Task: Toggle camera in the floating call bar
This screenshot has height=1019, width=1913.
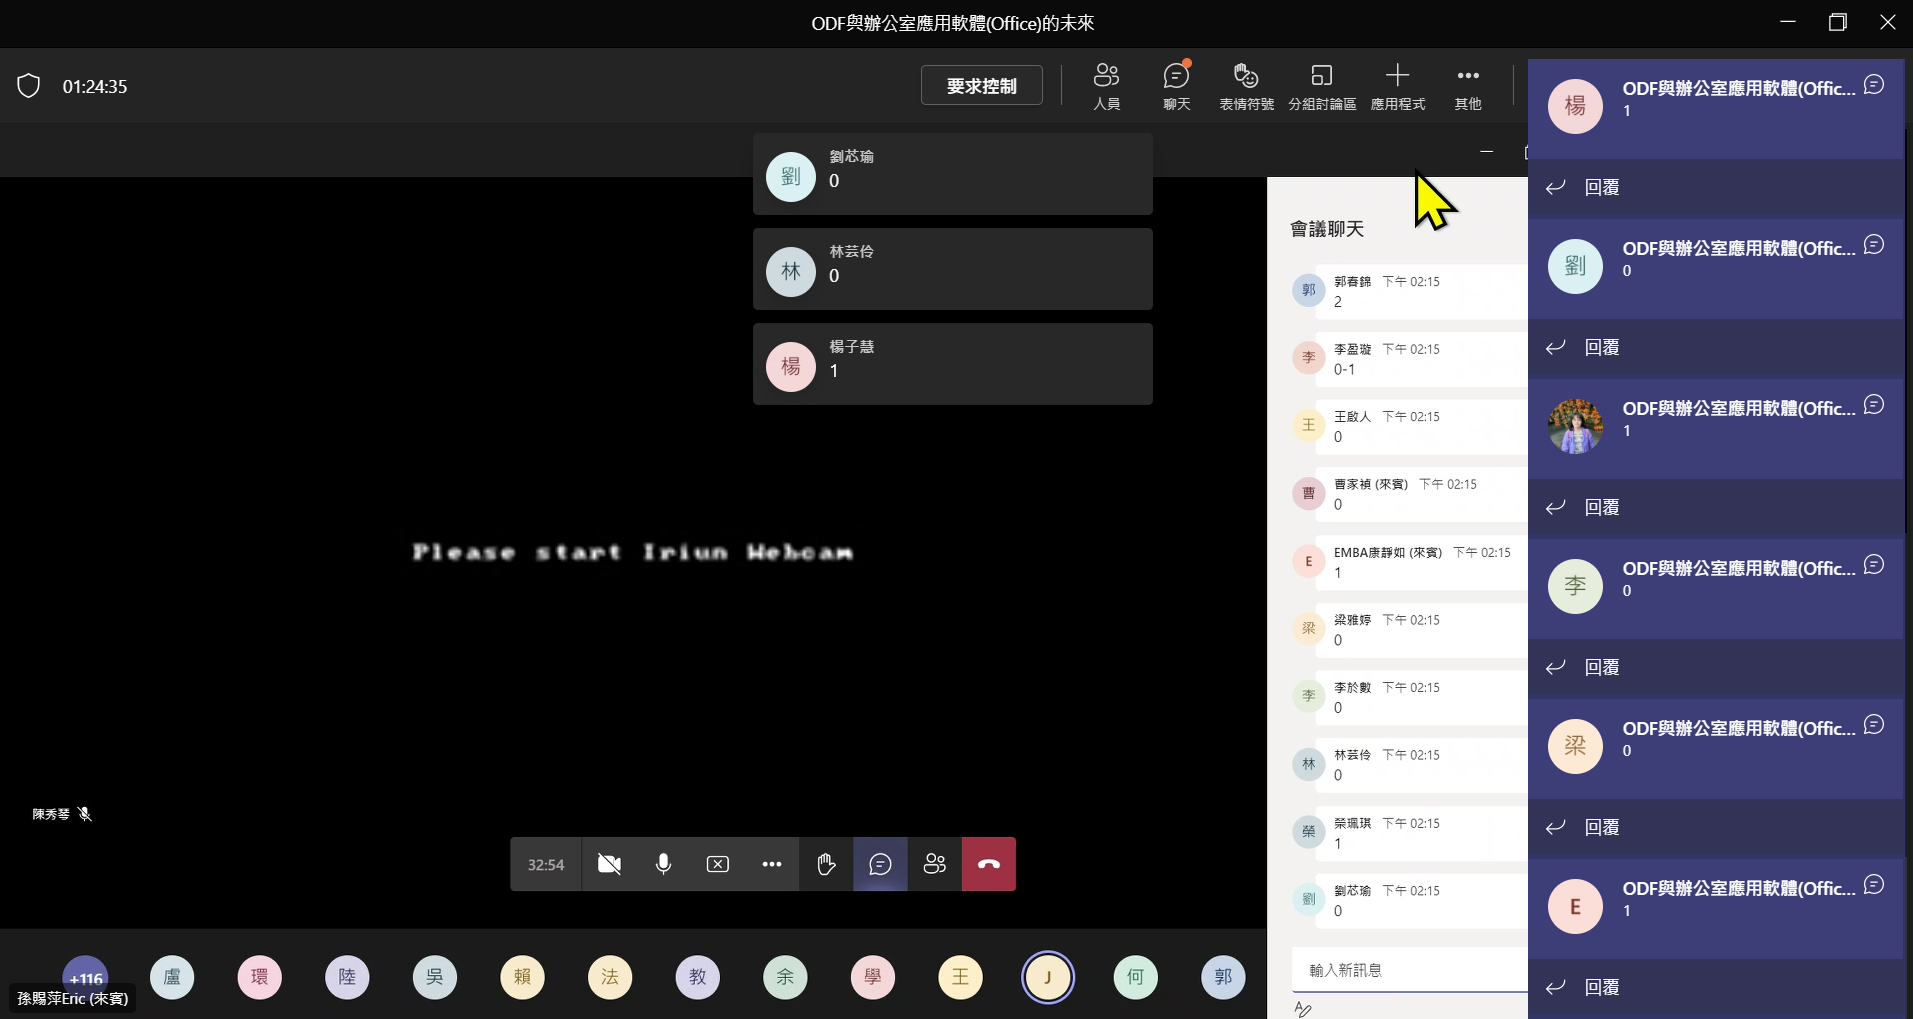Action: [609, 864]
